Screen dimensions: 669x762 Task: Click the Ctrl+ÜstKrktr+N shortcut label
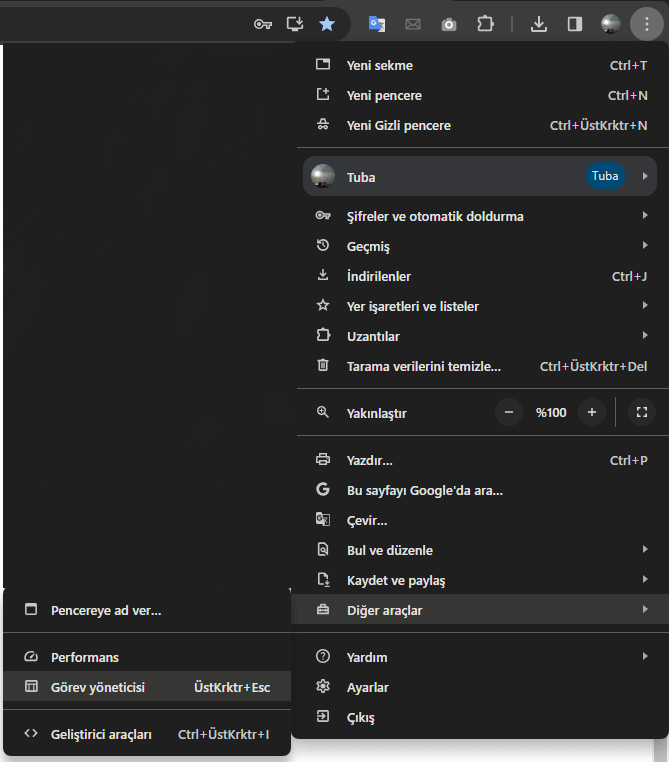click(599, 125)
